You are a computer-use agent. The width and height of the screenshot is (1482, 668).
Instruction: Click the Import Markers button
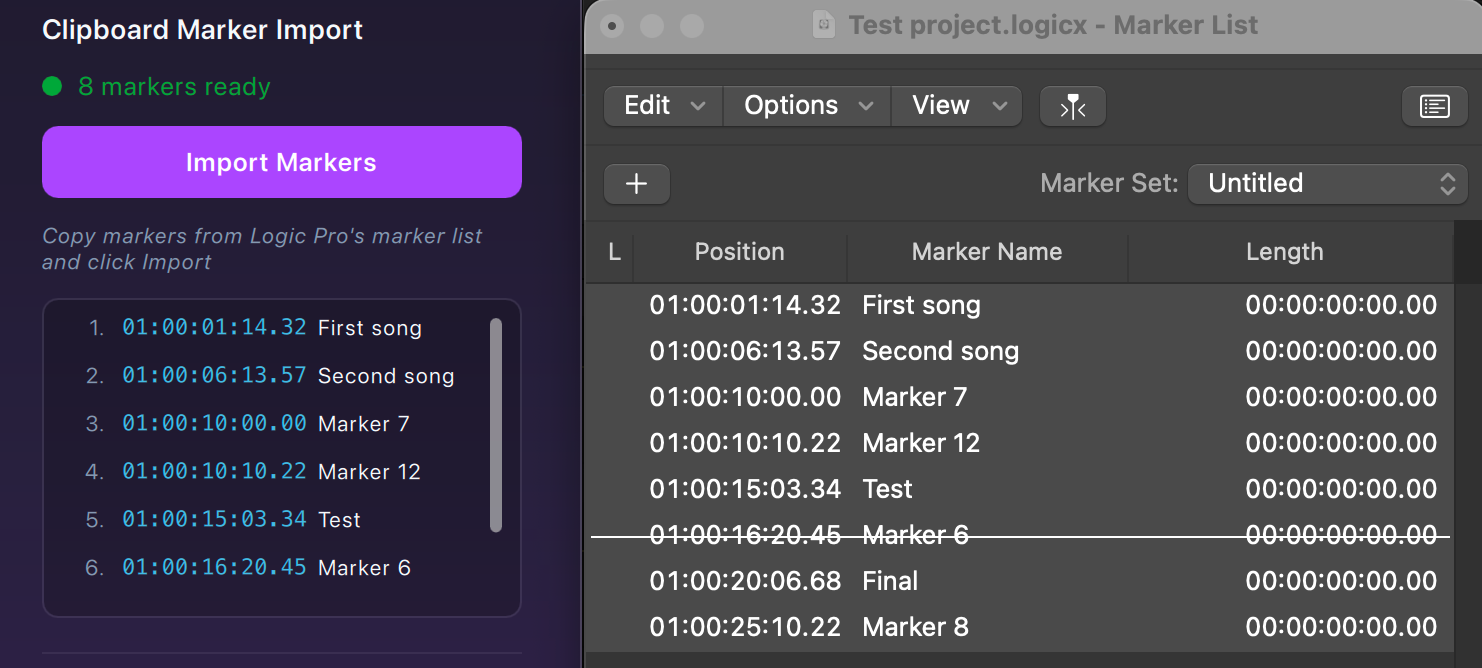pyautogui.click(x=282, y=162)
